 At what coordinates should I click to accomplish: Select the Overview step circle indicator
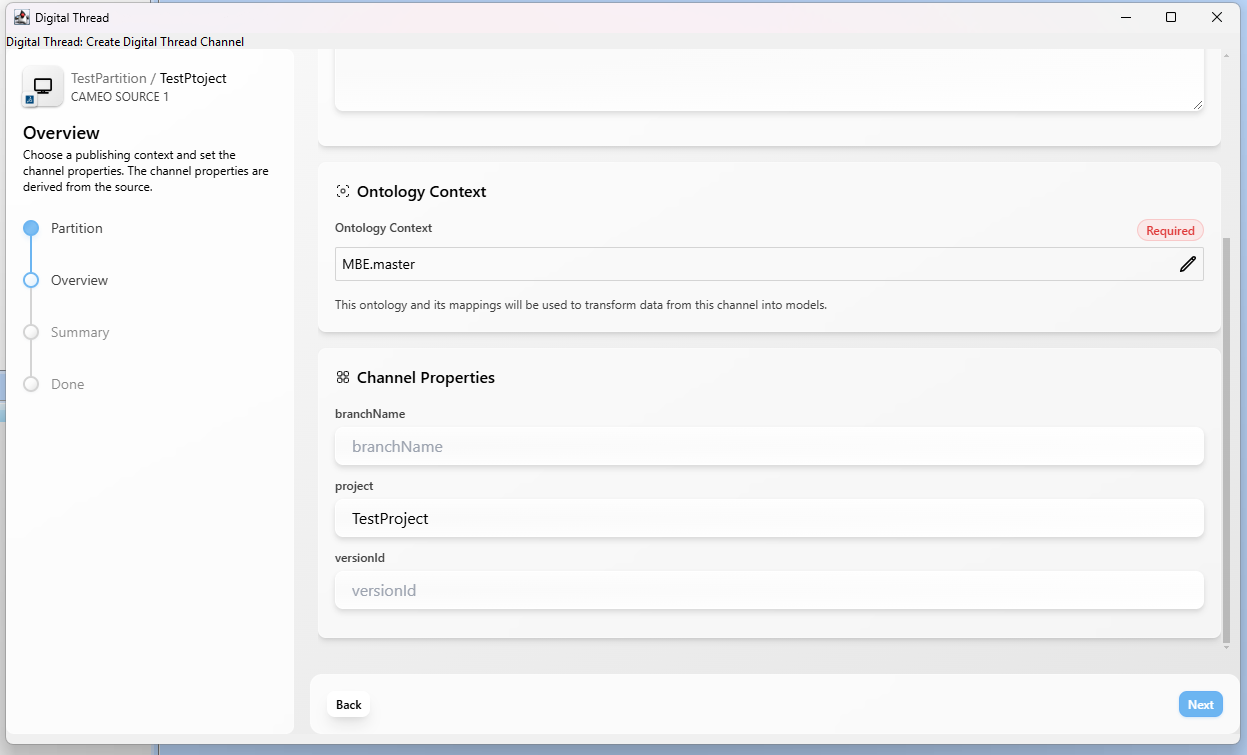(x=31, y=280)
